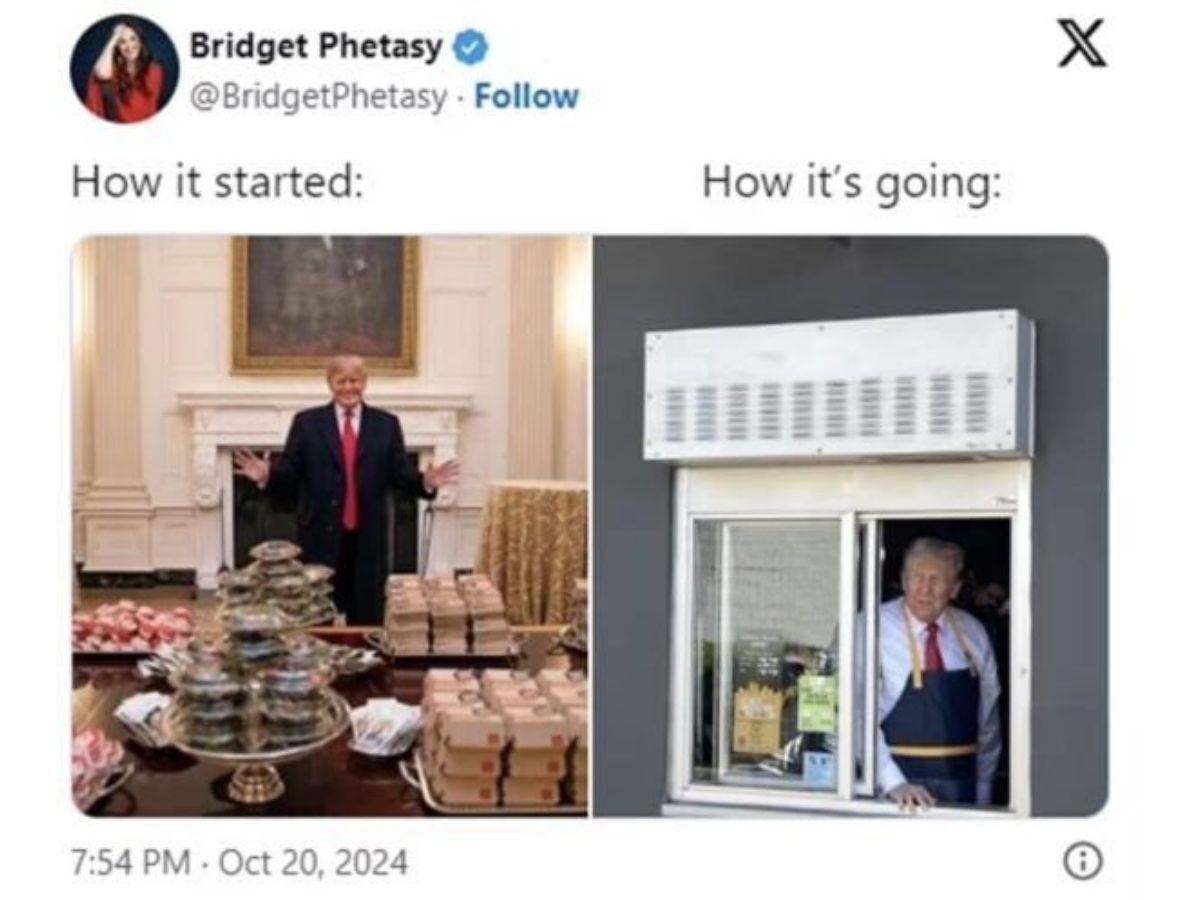Image resolution: width=1200 pixels, height=900 pixels.
Task: Click the 7:54 PM timestamp
Action: [x=128, y=861]
